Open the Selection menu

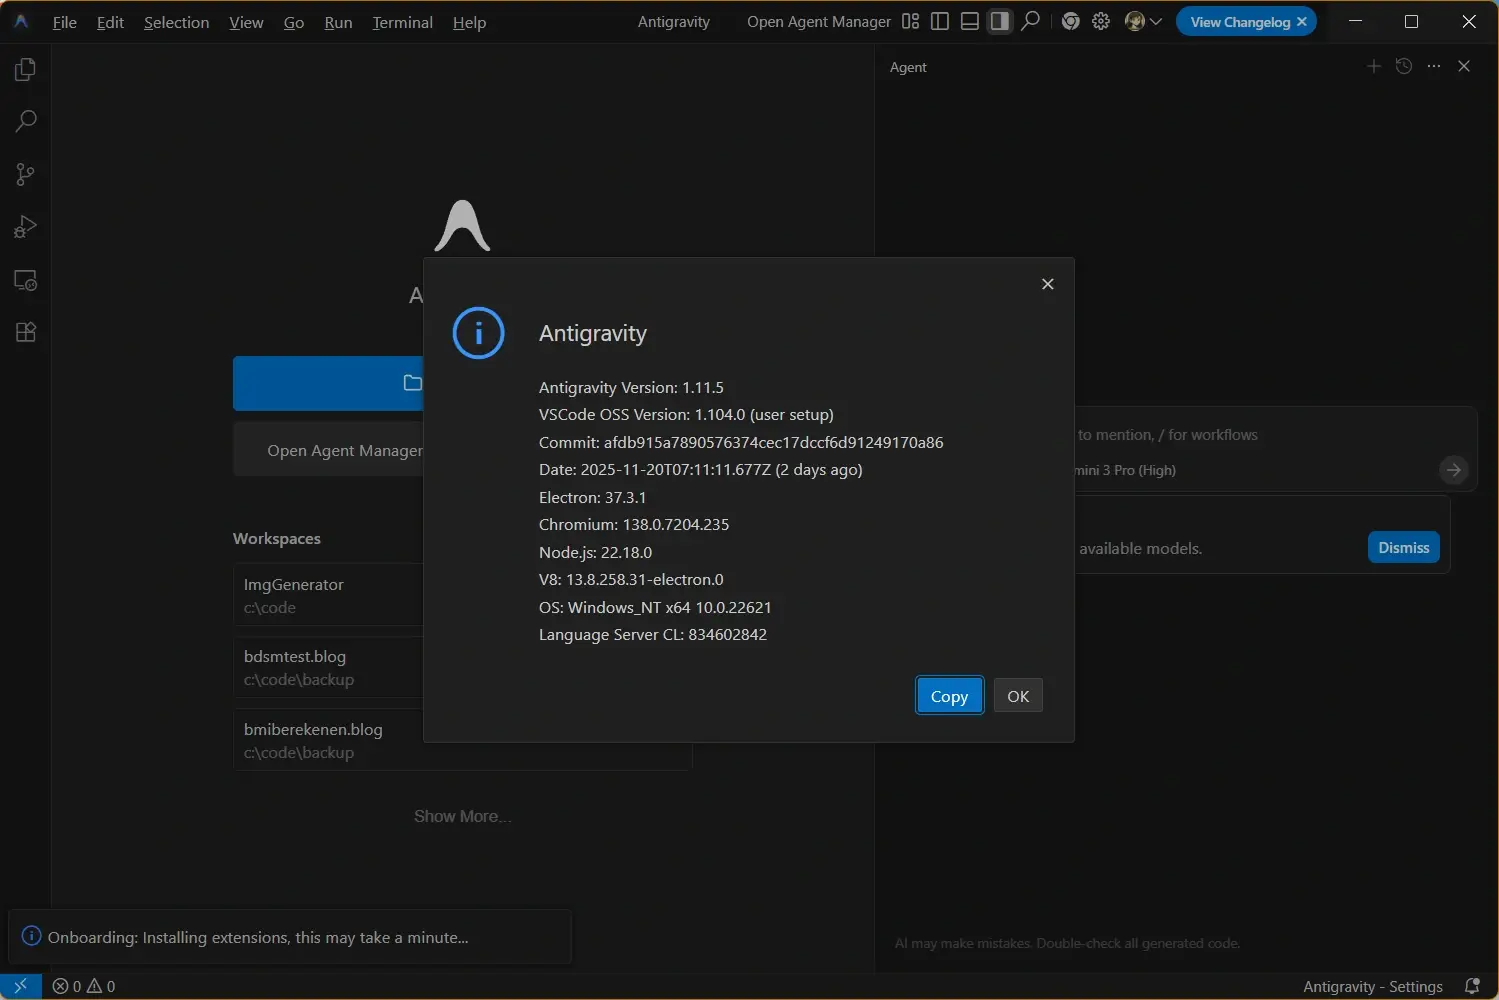176,22
